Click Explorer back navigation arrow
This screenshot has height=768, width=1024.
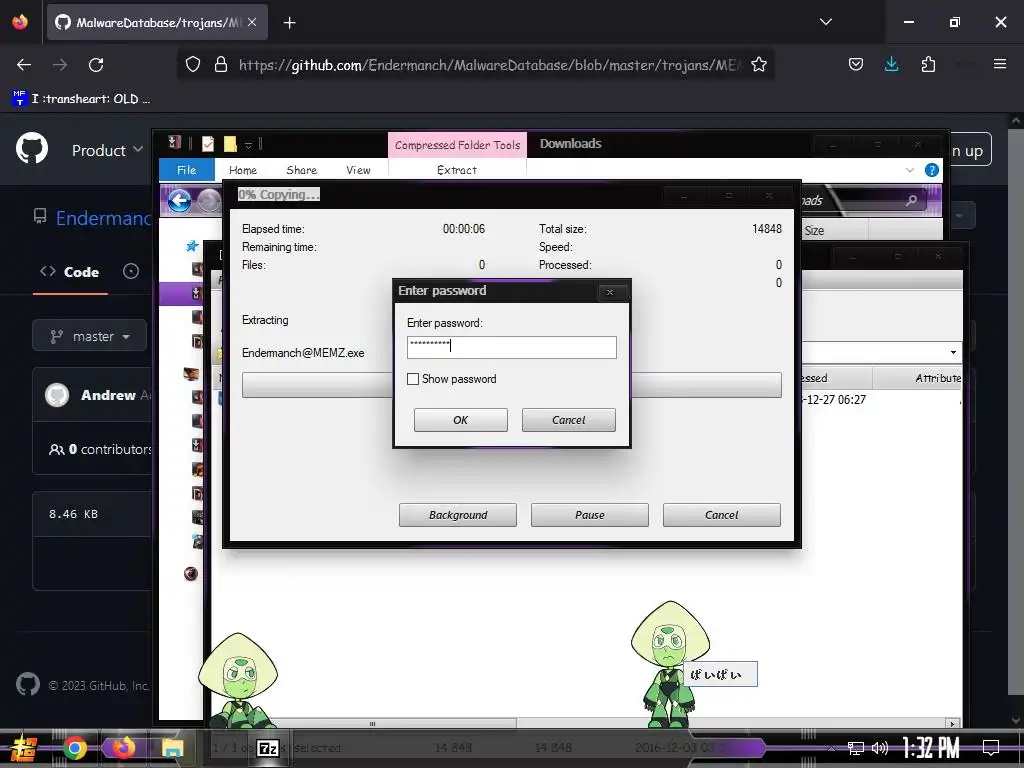point(180,200)
